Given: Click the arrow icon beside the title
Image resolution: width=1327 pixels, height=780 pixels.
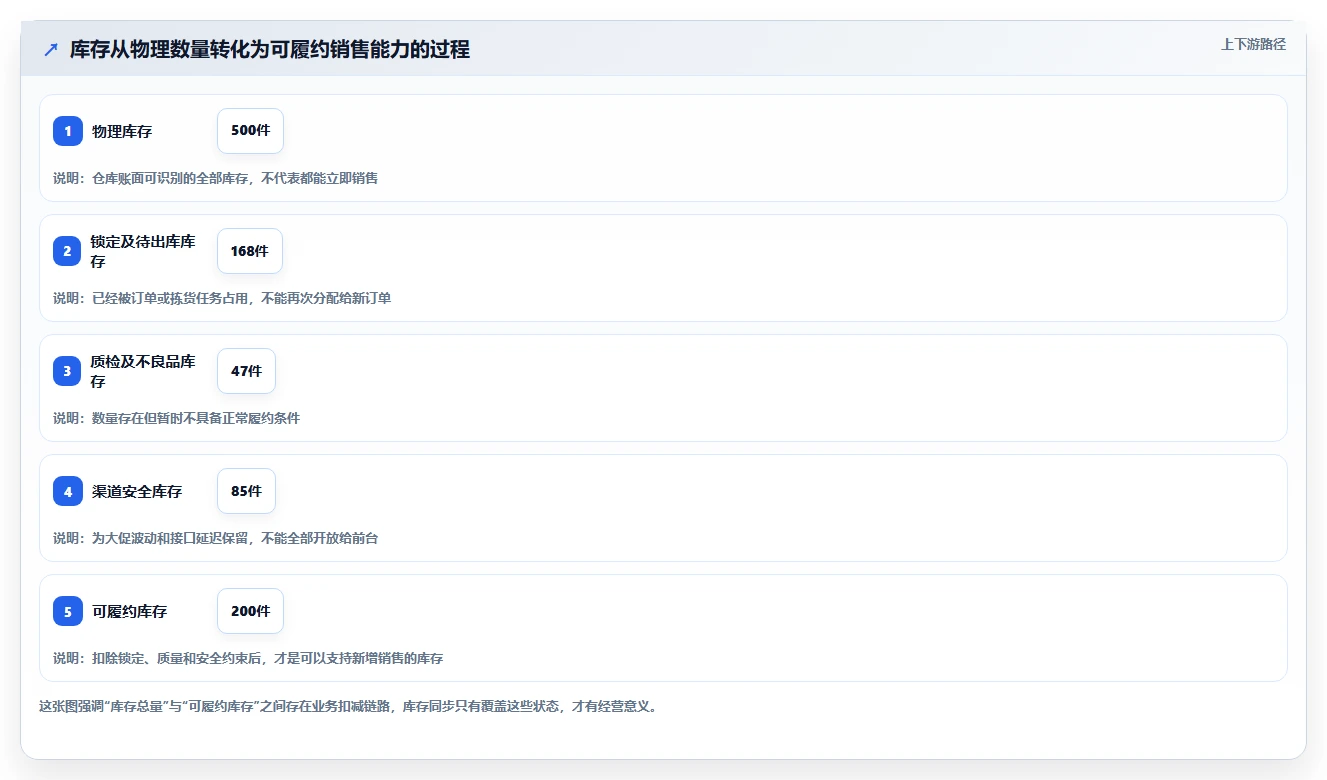Looking at the screenshot, I should (x=51, y=49).
